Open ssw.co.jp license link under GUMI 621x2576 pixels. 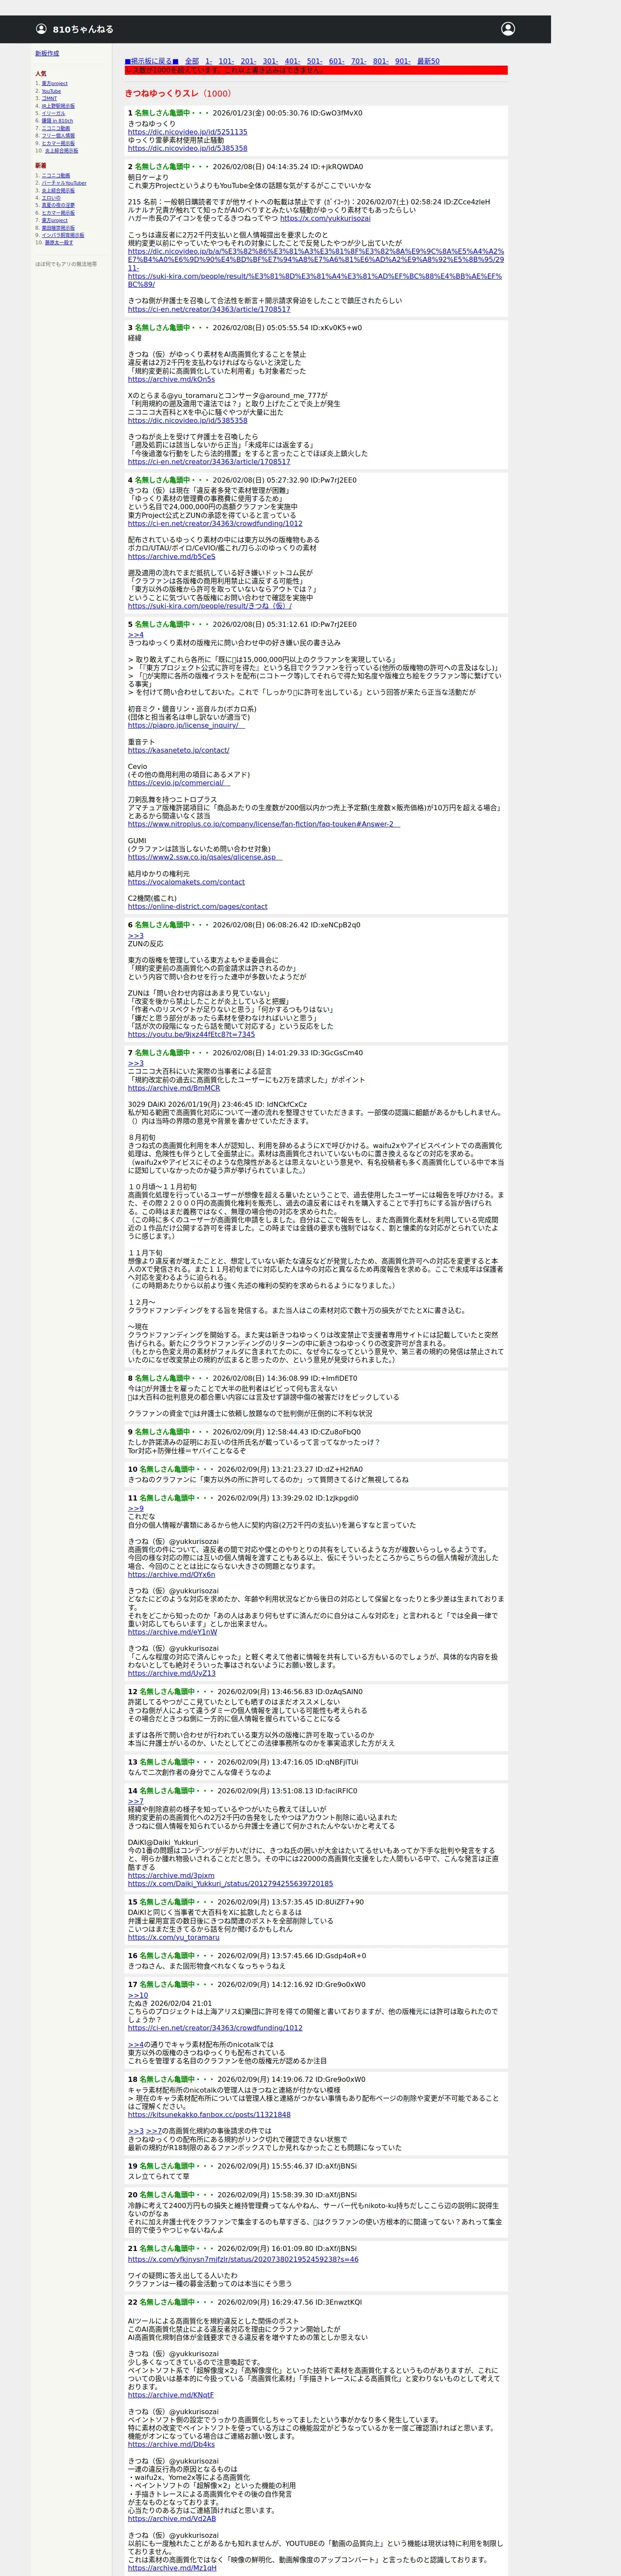pos(205,857)
